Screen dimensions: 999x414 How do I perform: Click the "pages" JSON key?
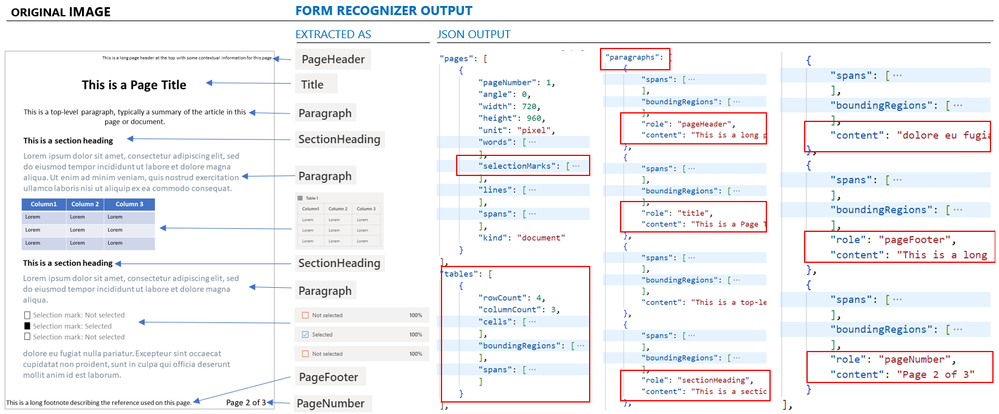tap(457, 58)
